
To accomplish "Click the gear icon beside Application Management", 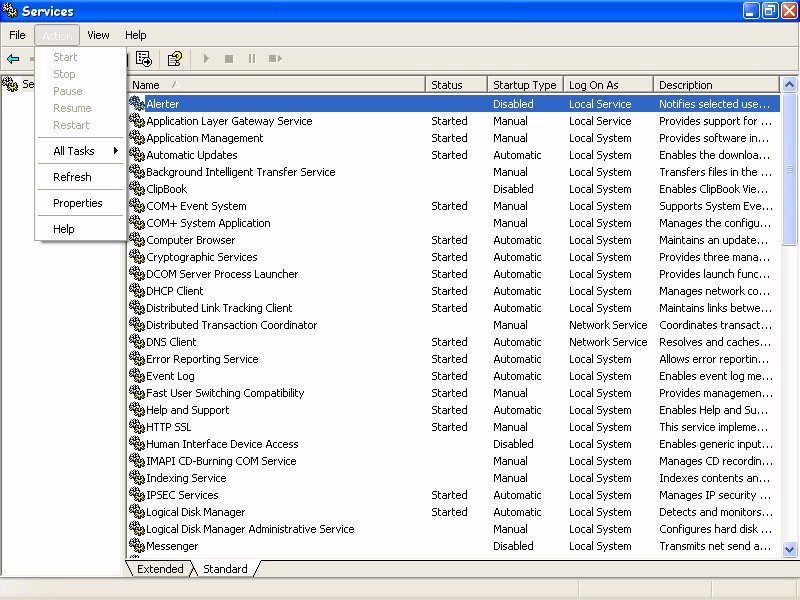I will pyautogui.click(x=137, y=138).
